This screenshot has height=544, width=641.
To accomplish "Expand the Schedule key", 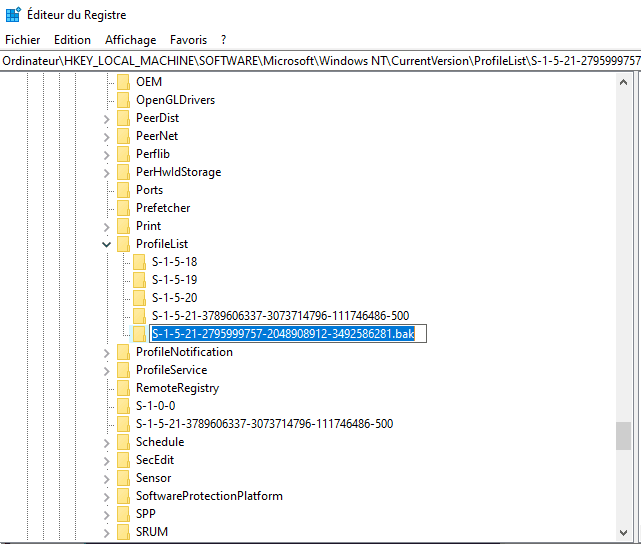I will tap(107, 443).
